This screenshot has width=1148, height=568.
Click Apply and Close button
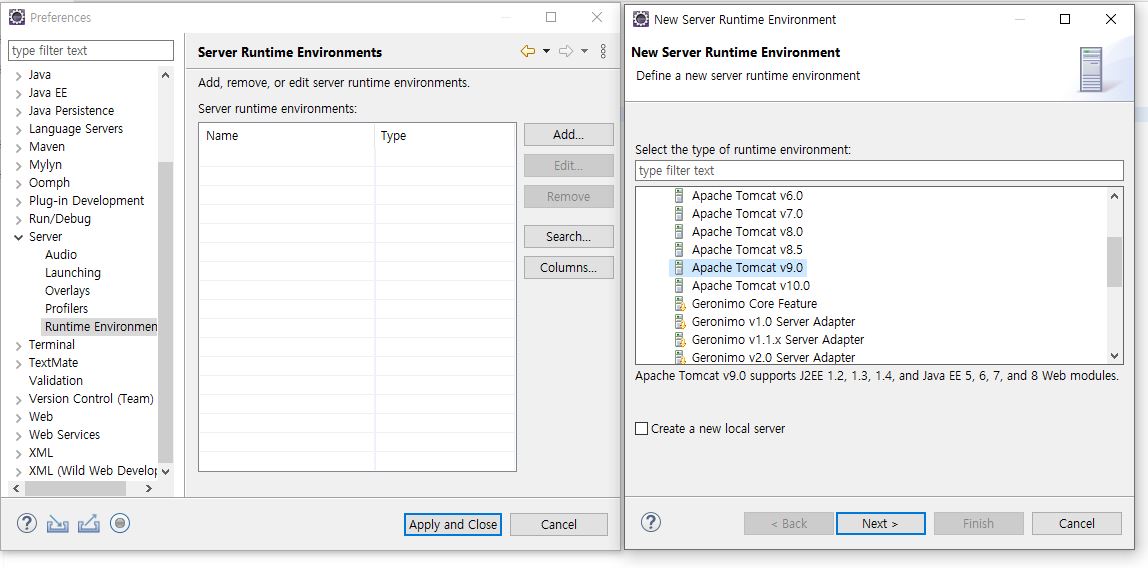(x=452, y=524)
